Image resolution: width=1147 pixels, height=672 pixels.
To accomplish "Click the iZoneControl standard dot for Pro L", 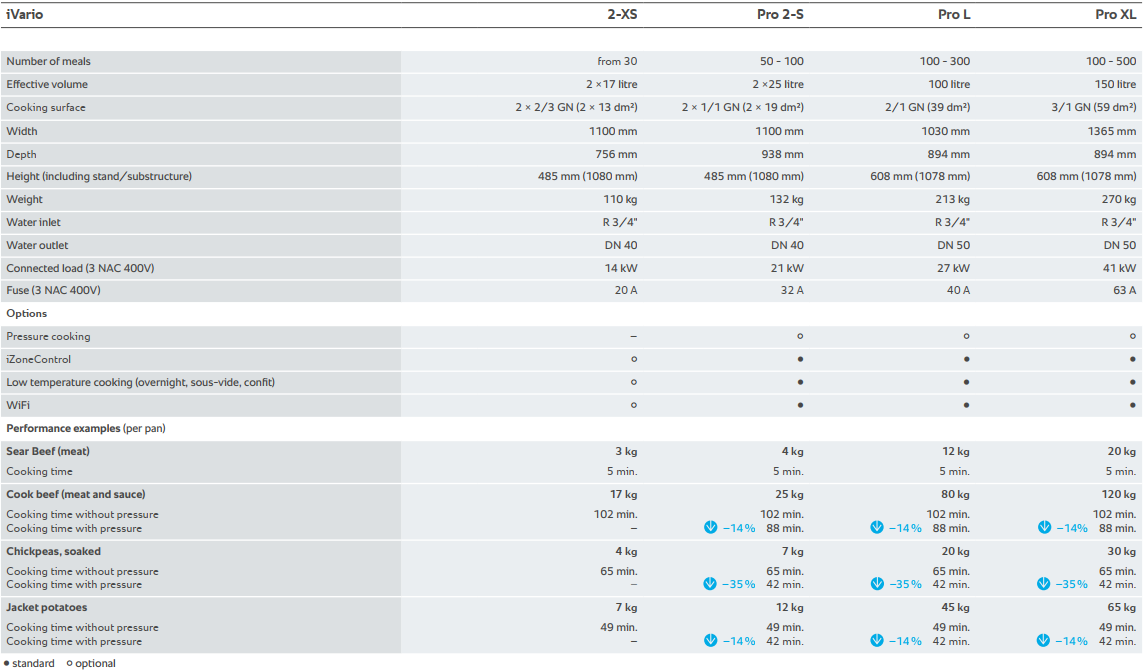I will pyautogui.click(x=966, y=360).
